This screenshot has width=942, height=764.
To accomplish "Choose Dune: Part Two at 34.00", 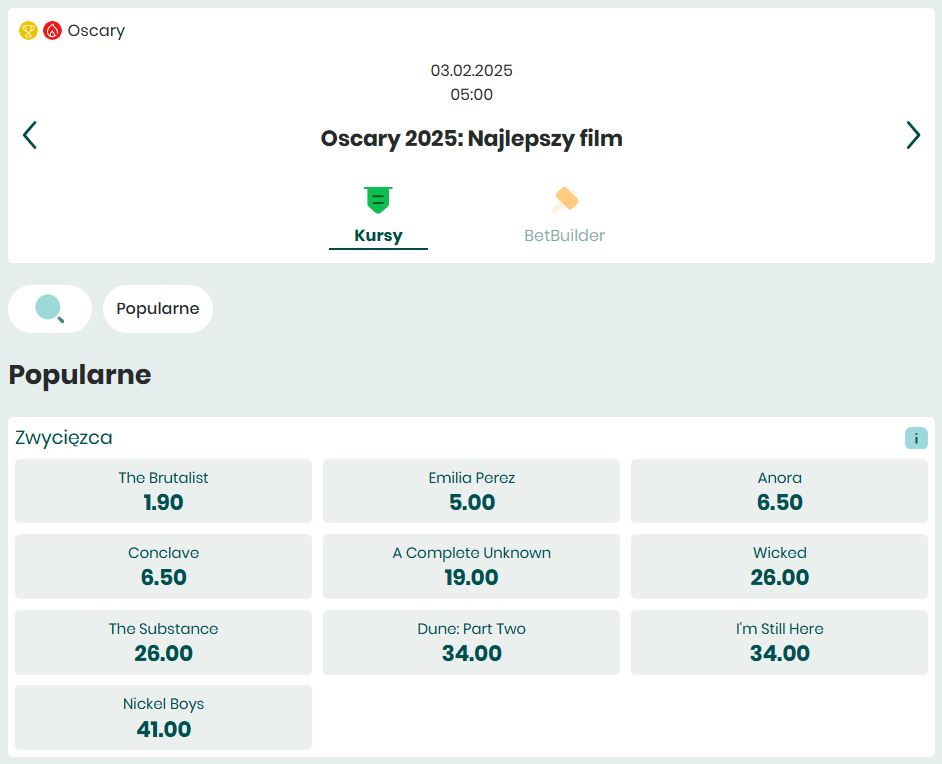I will tap(471, 642).
